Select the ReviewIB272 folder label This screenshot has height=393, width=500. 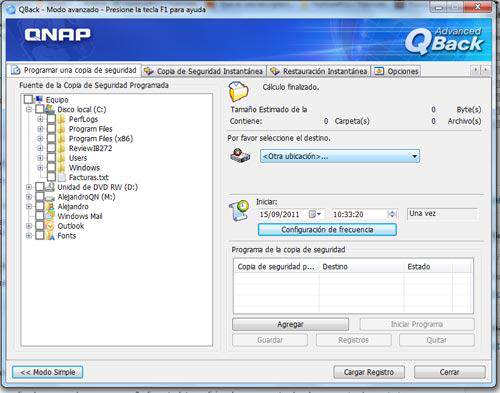pyautogui.click(x=90, y=148)
